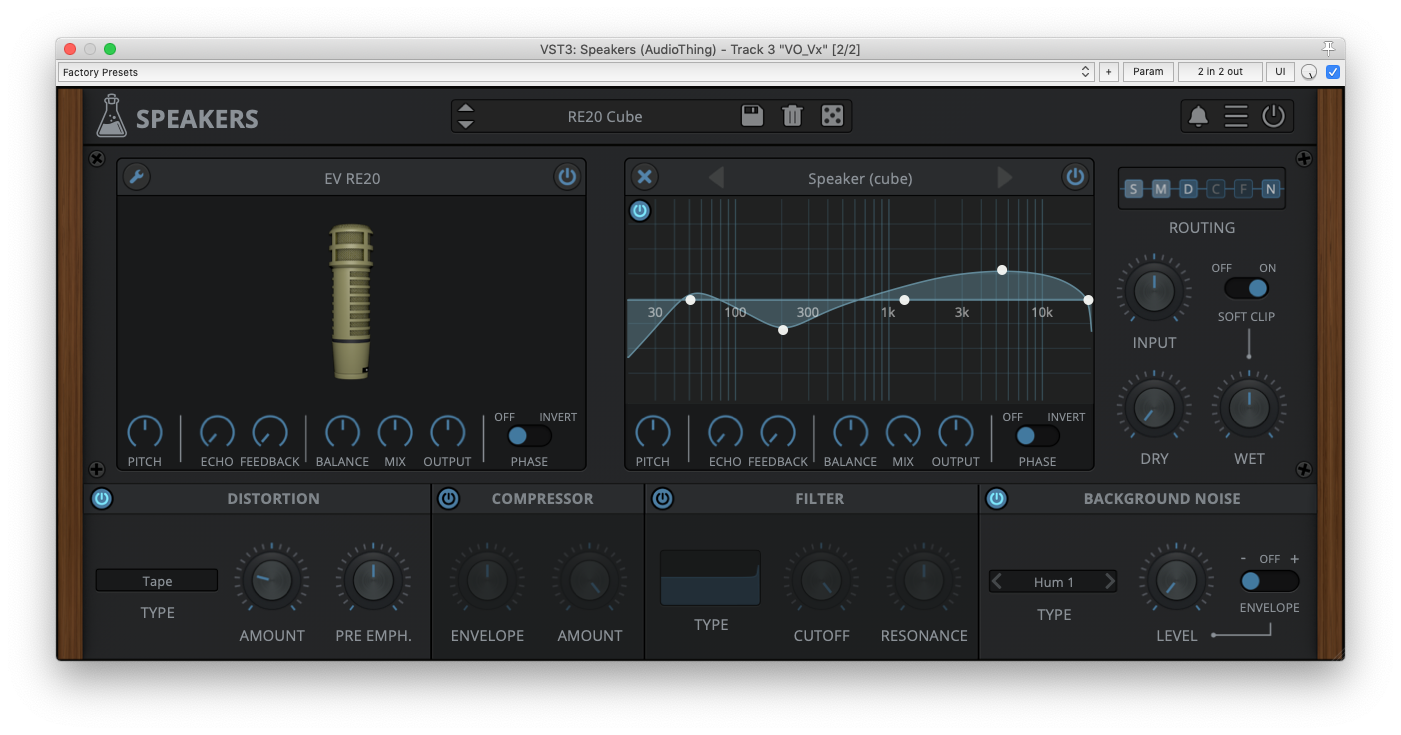Save the current preset with the floppy icon
Image resolution: width=1401 pixels, height=735 pixels.
751,115
